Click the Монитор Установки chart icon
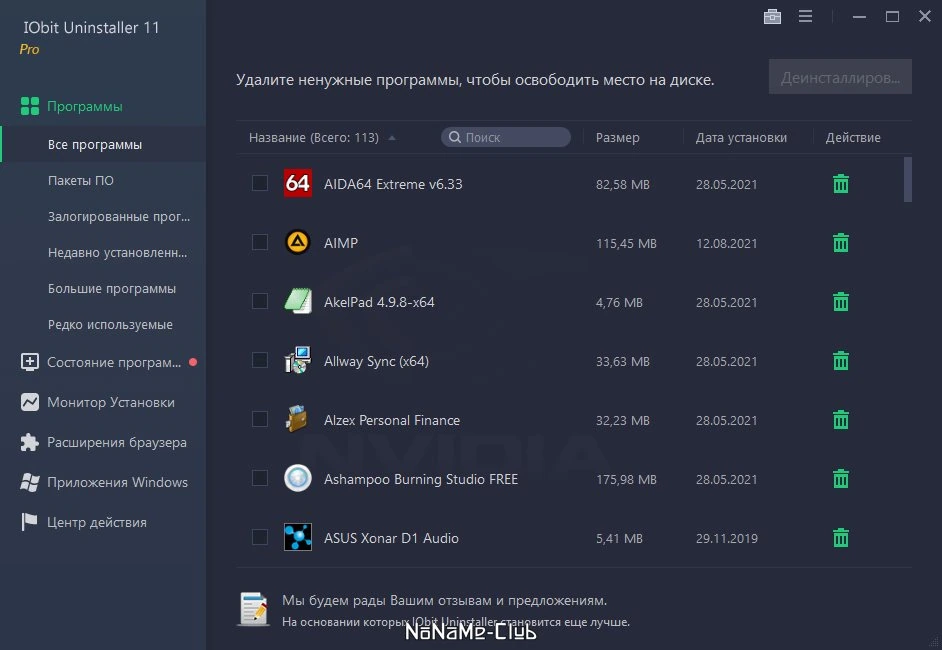 [29, 402]
